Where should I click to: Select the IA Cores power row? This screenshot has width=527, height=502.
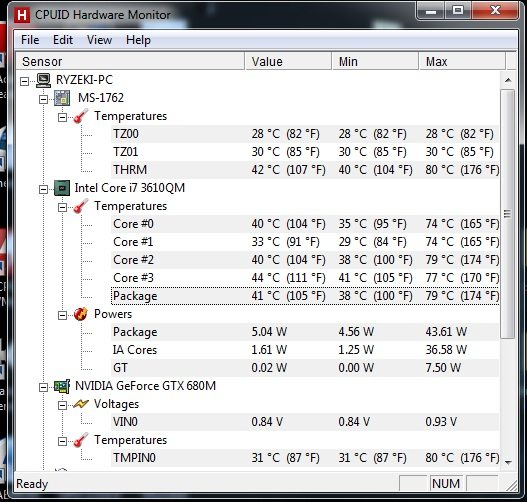pyautogui.click(x=305, y=350)
